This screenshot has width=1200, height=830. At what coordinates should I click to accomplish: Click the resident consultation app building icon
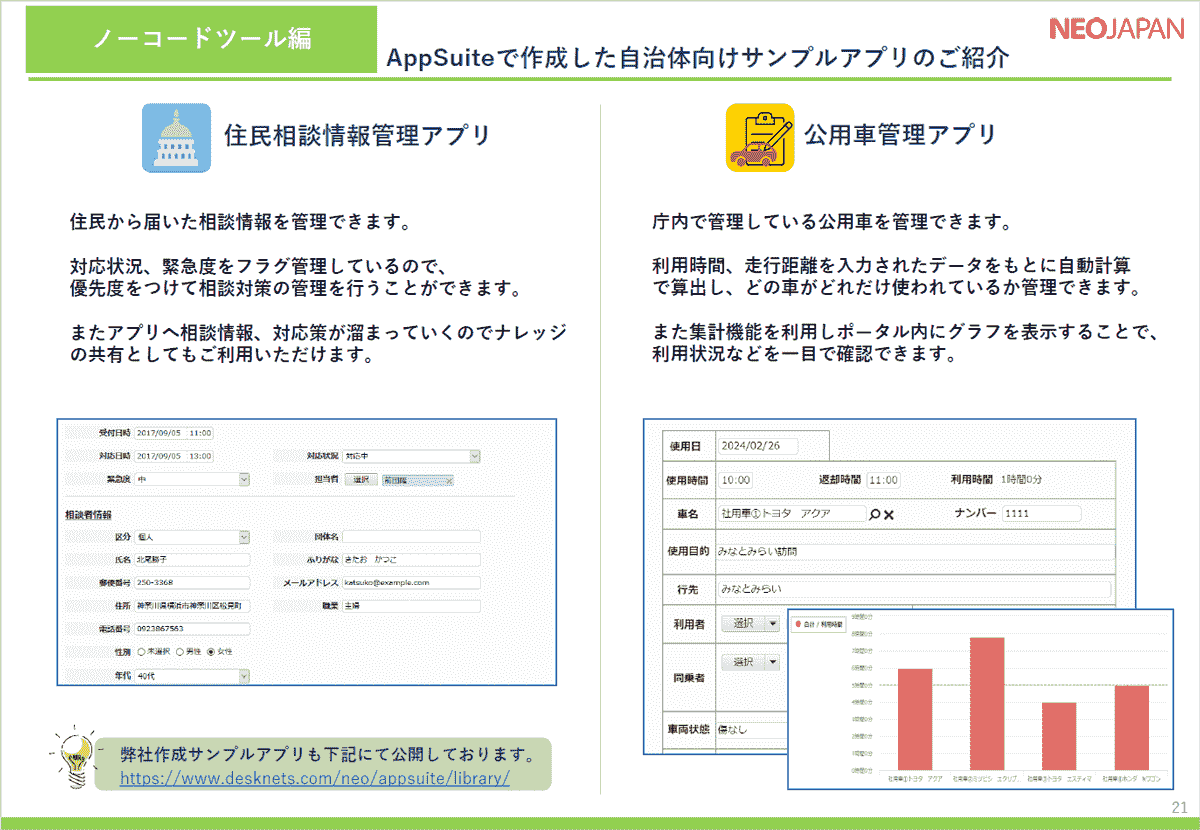point(176,138)
